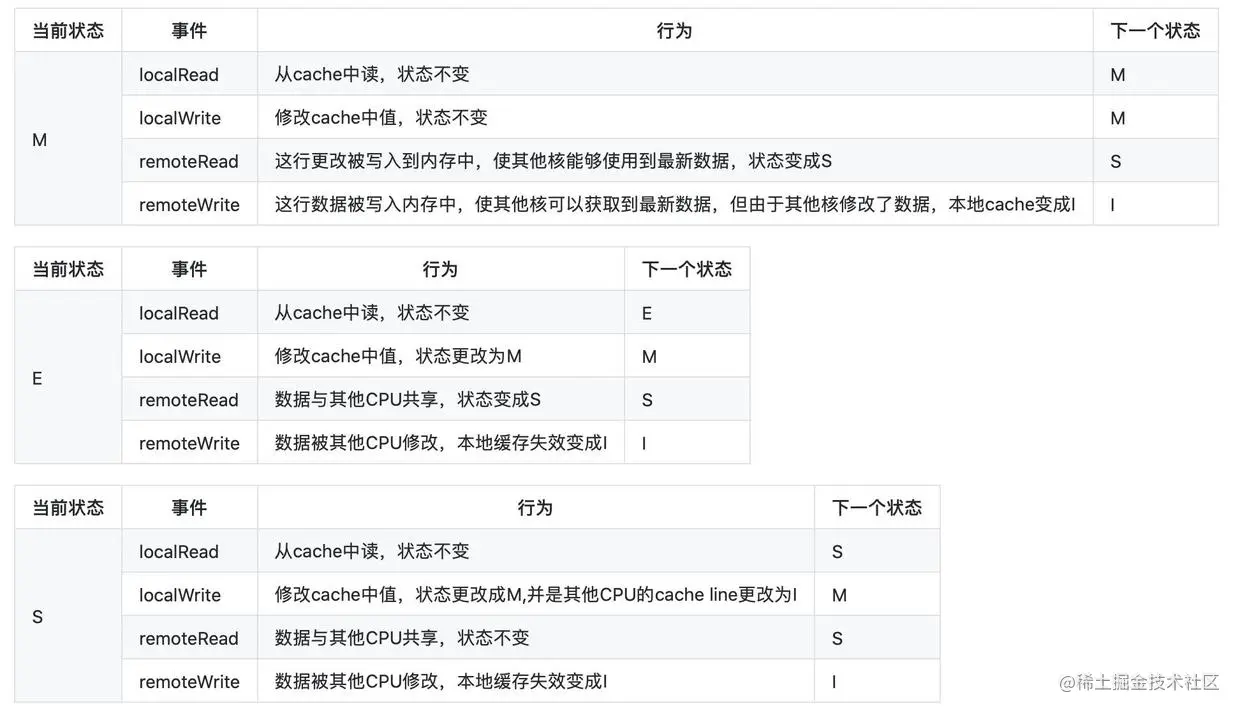1240x713 pixels.
Task: Select the "下一个状态" header of the M-state table
Action: point(1155,31)
